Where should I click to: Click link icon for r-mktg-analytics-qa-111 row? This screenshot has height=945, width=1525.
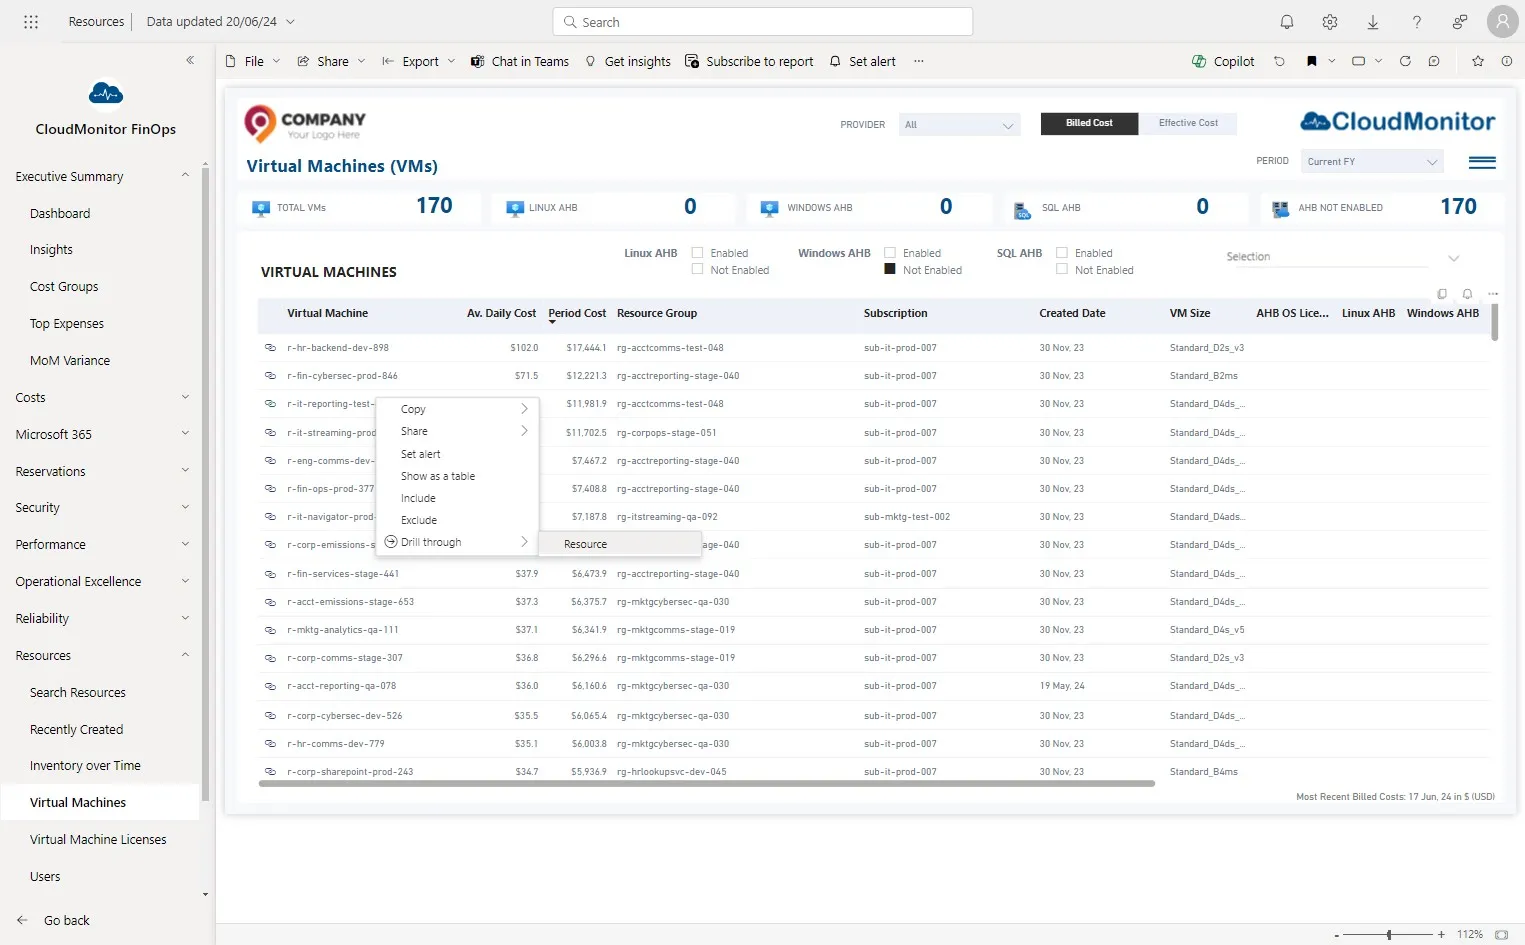(x=270, y=630)
